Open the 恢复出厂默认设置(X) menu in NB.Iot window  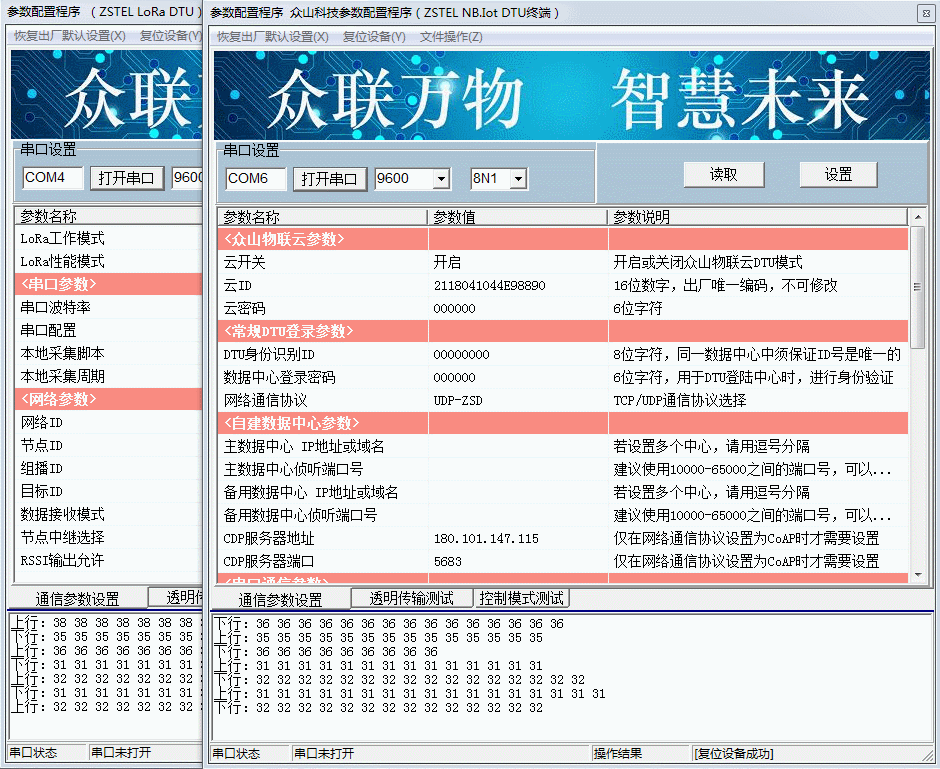(272, 37)
